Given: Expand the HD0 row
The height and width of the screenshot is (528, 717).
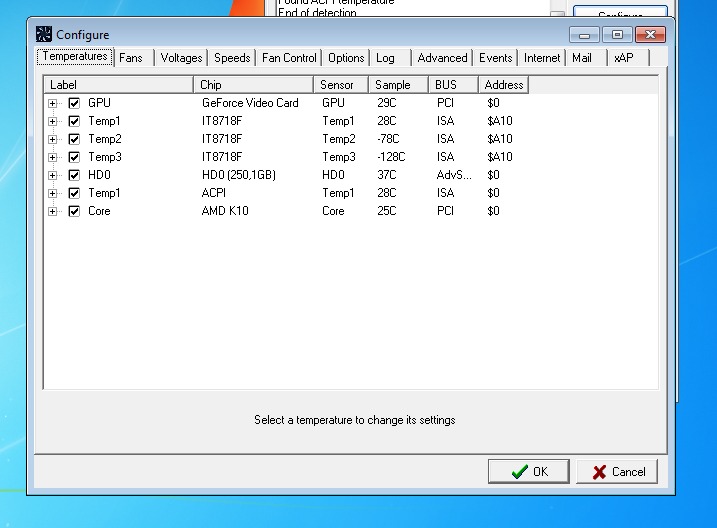Looking at the screenshot, I should [x=53, y=175].
